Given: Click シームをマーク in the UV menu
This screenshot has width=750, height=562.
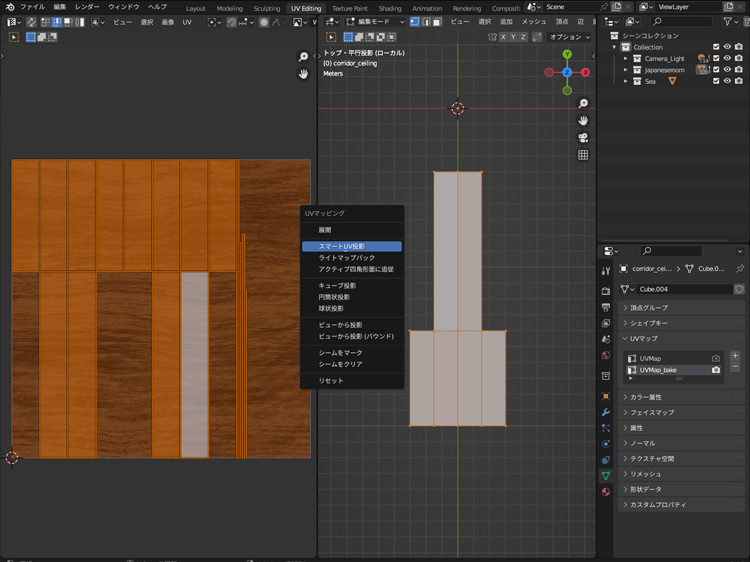Looking at the screenshot, I should (x=340, y=353).
